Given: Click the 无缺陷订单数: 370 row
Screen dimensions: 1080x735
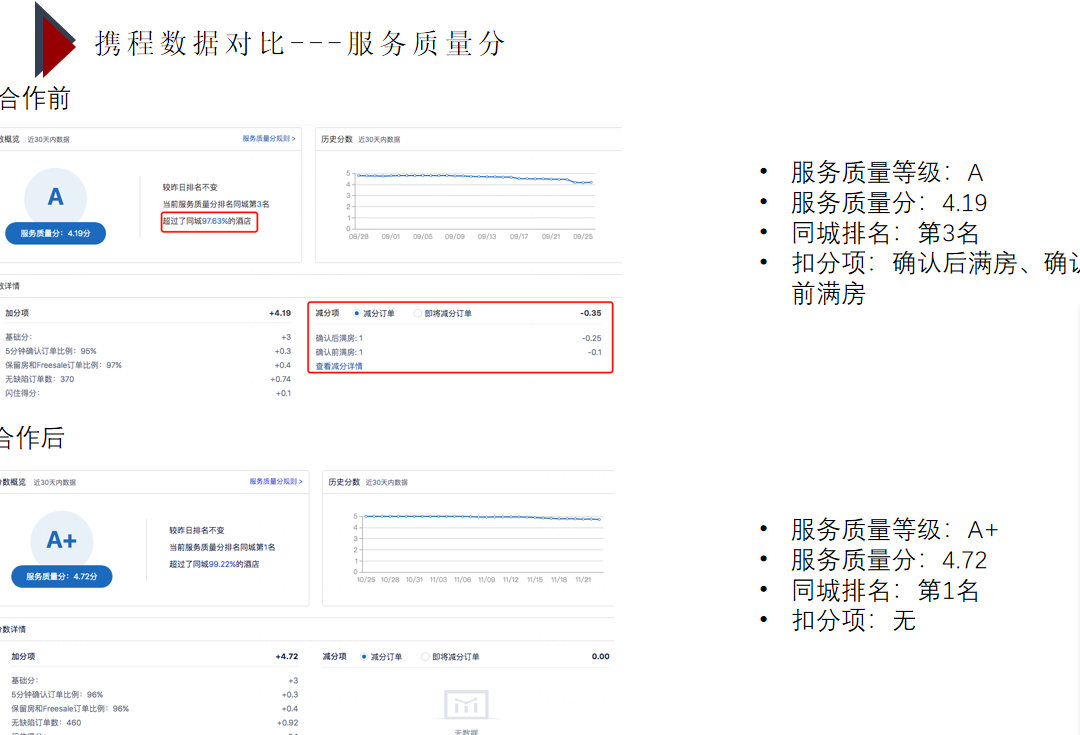Looking at the screenshot, I should [x=148, y=379].
